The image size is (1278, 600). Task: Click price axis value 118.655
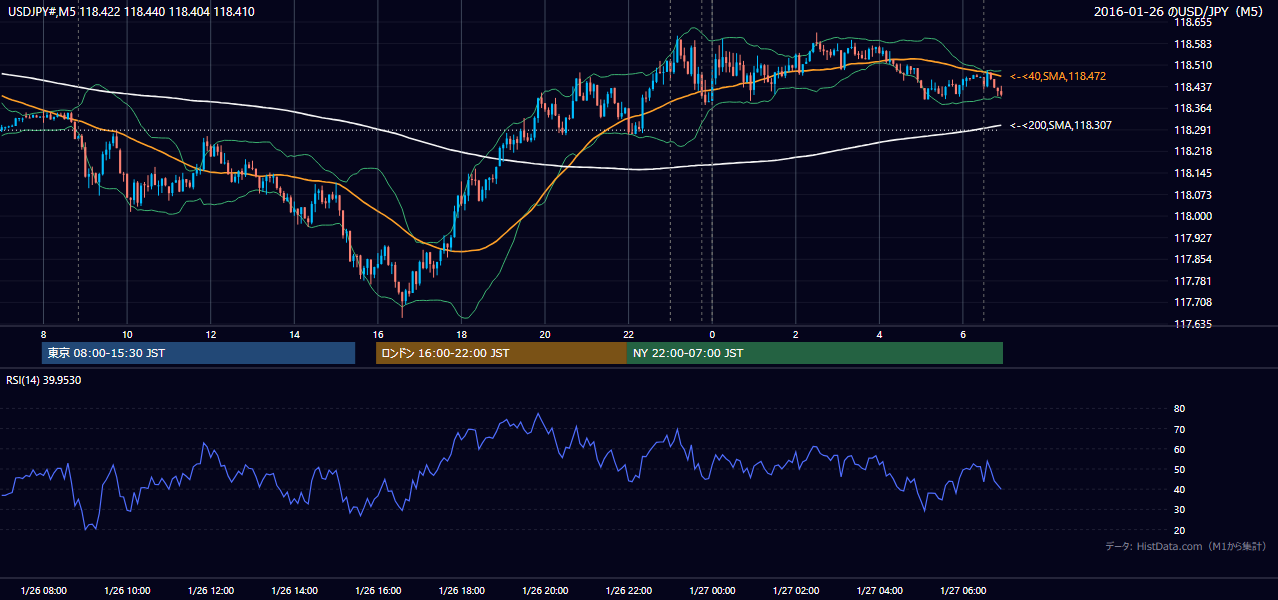[x=1192, y=22]
